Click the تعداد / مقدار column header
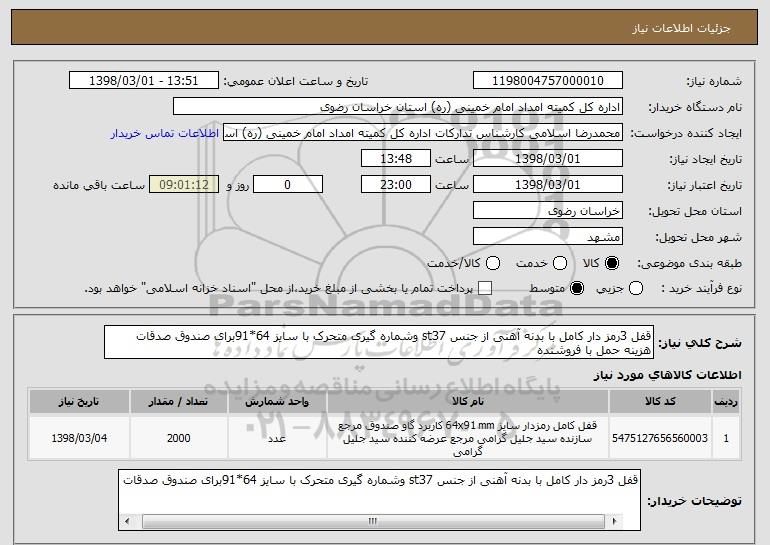Viewport: 770px width, 545px height. 178,402
